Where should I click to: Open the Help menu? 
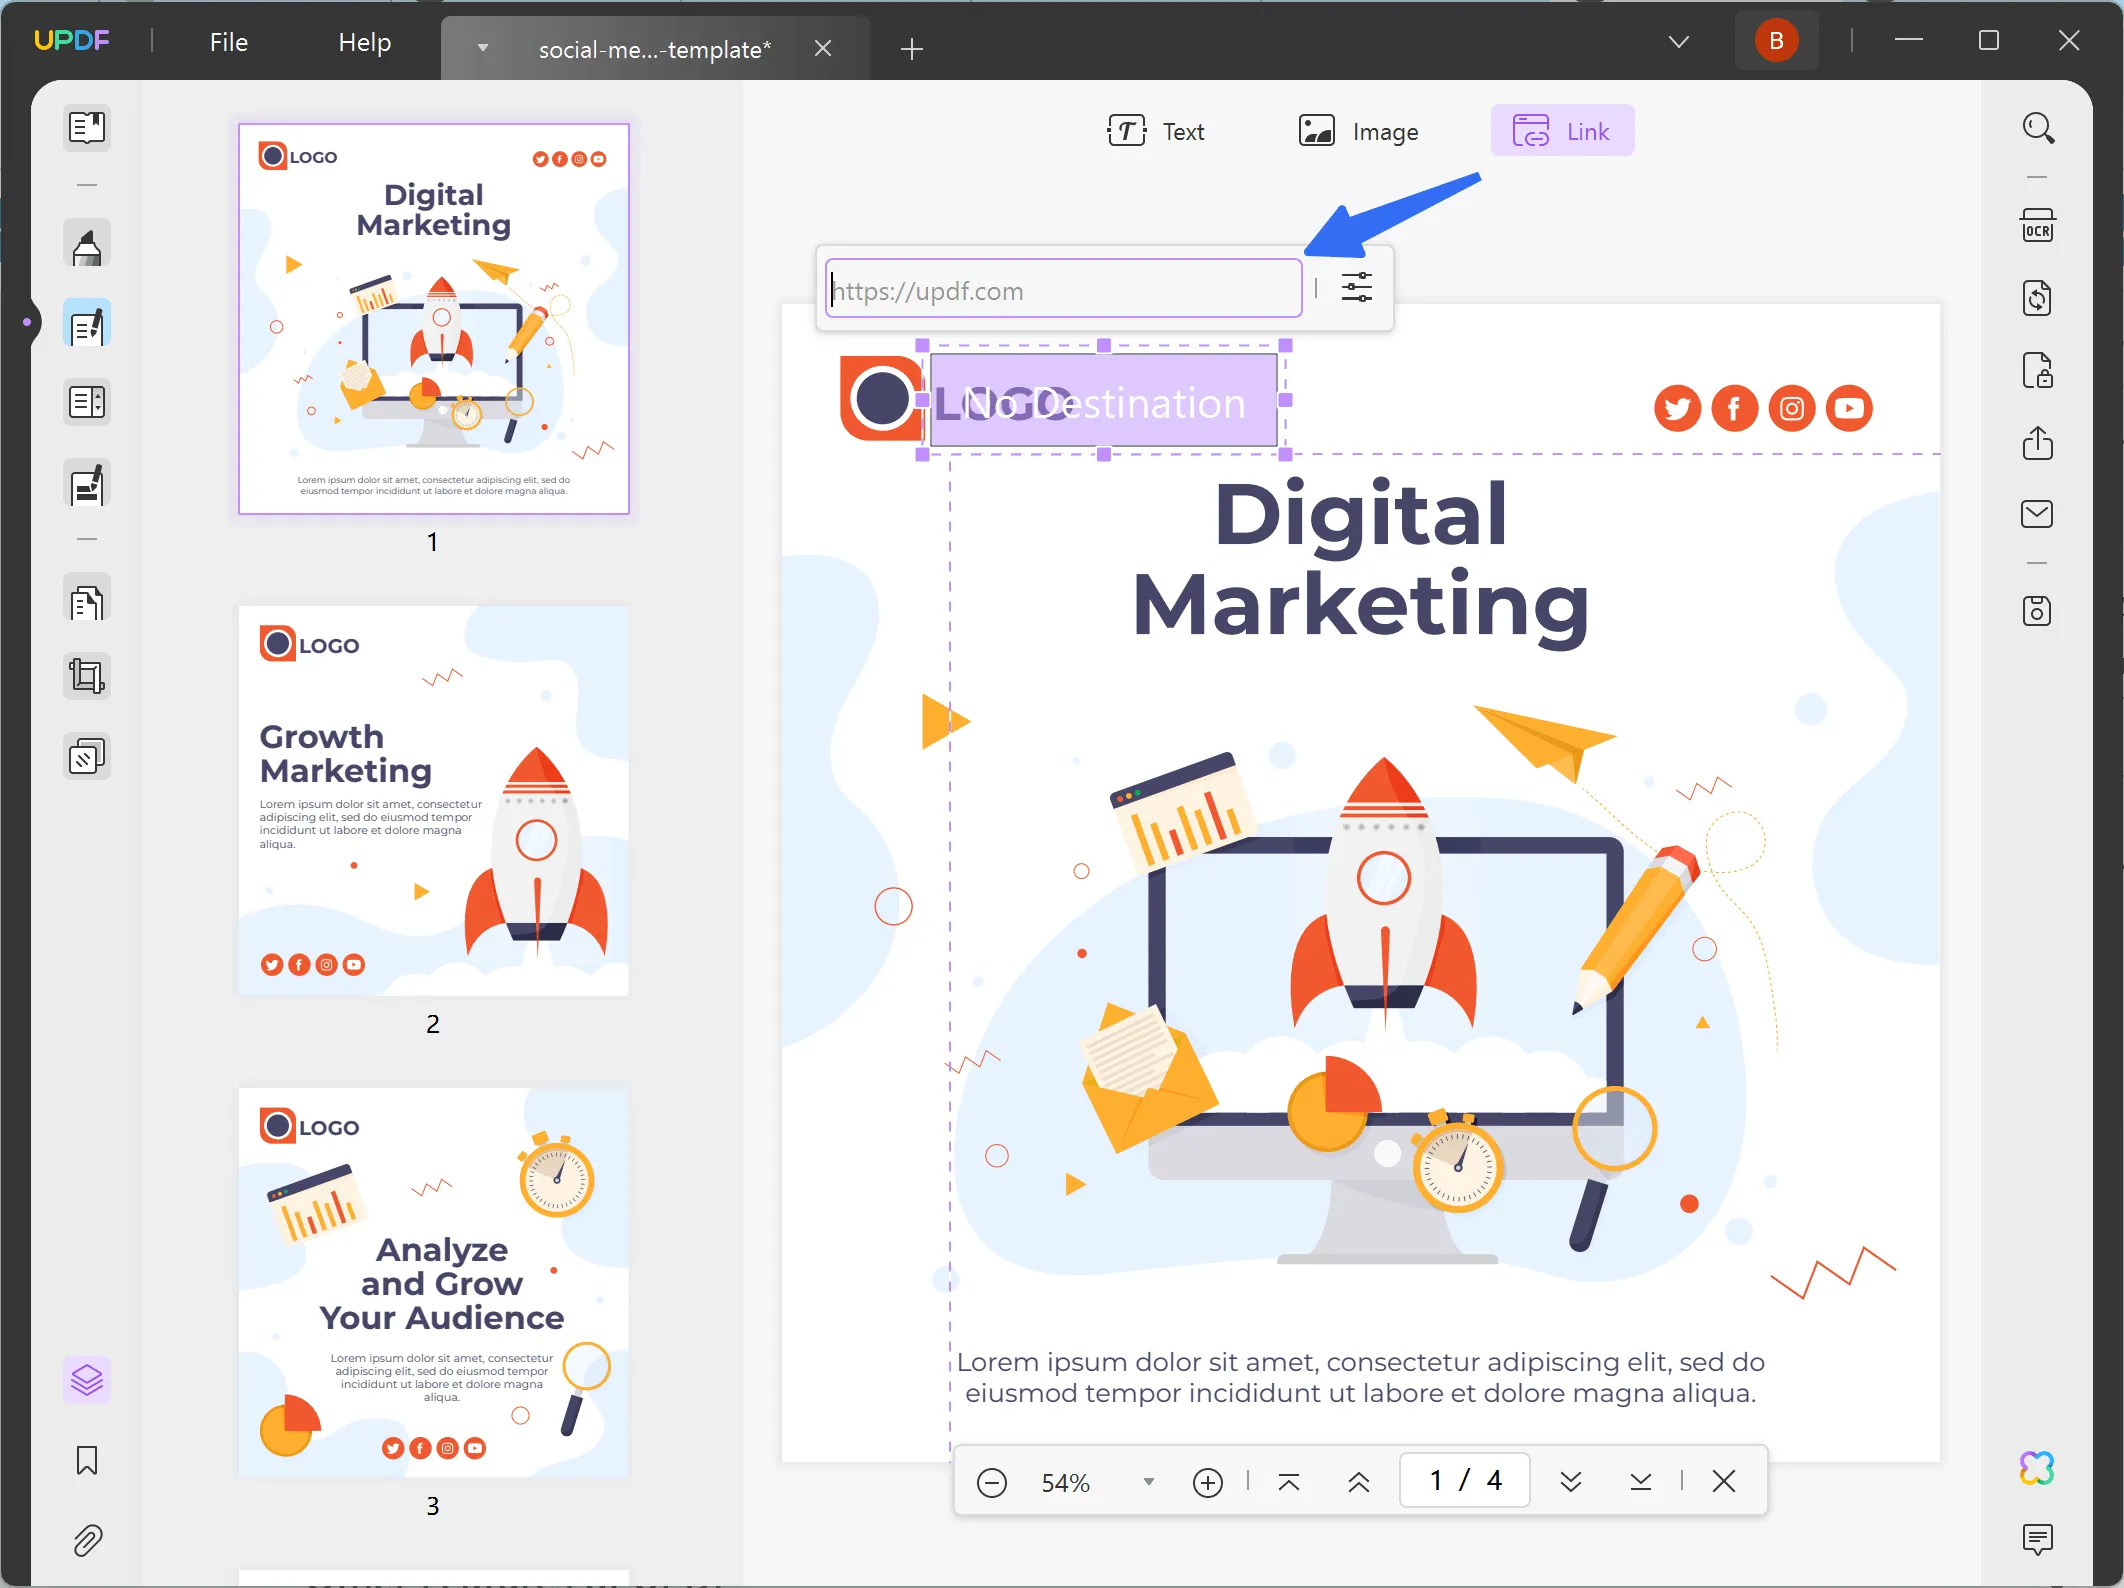(x=364, y=42)
